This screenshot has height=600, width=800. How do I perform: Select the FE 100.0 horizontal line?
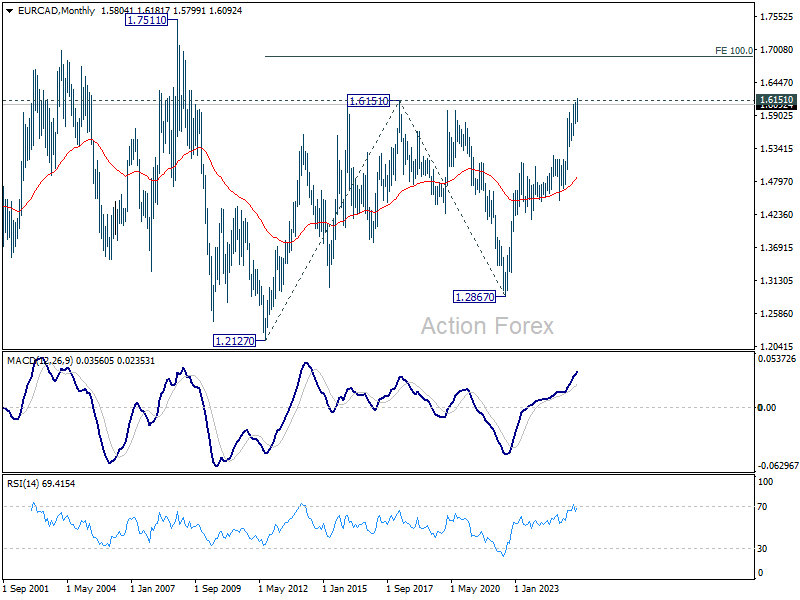[509, 56]
